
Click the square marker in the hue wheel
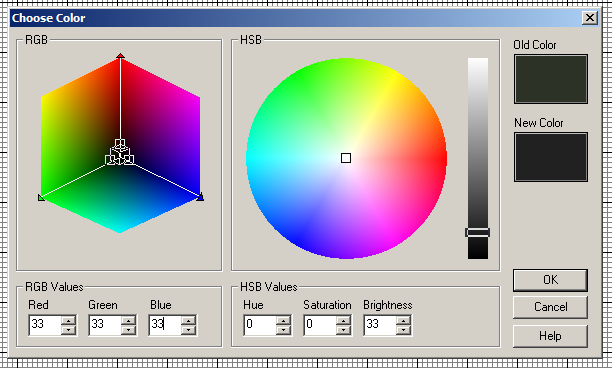point(346,158)
